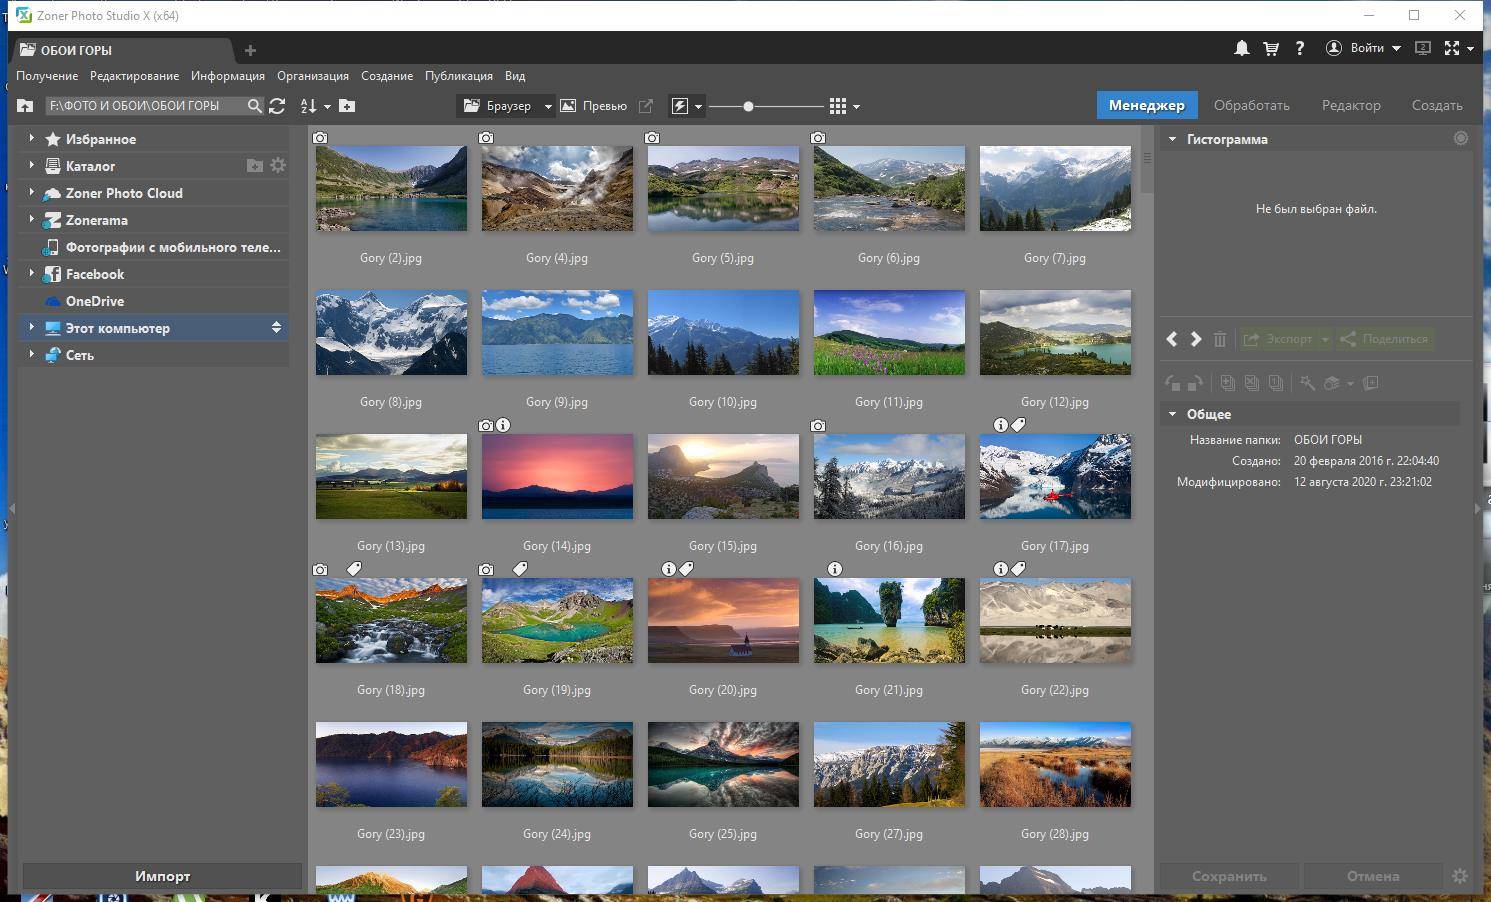Open the Редактирование menu
Image resolution: width=1491 pixels, height=902 pixels.
tap(135, 76)
